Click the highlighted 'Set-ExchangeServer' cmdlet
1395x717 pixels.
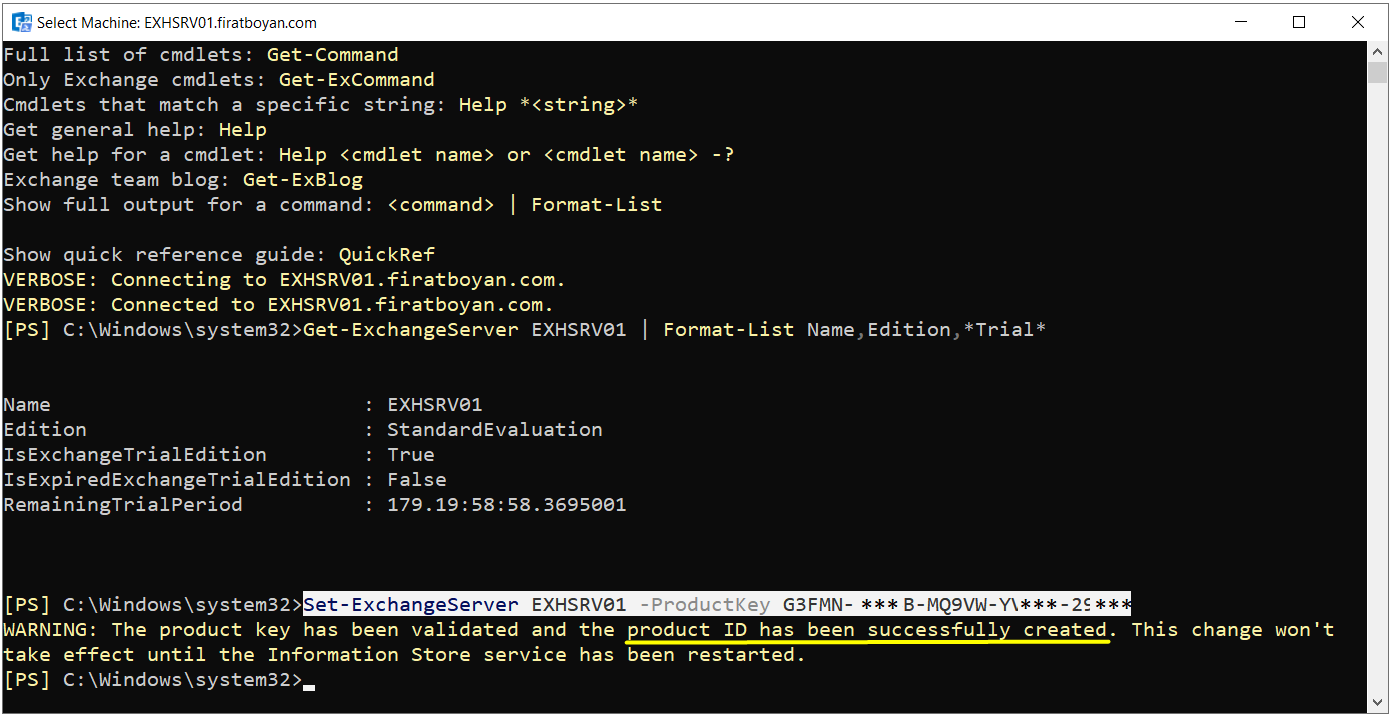coord(411,605)
